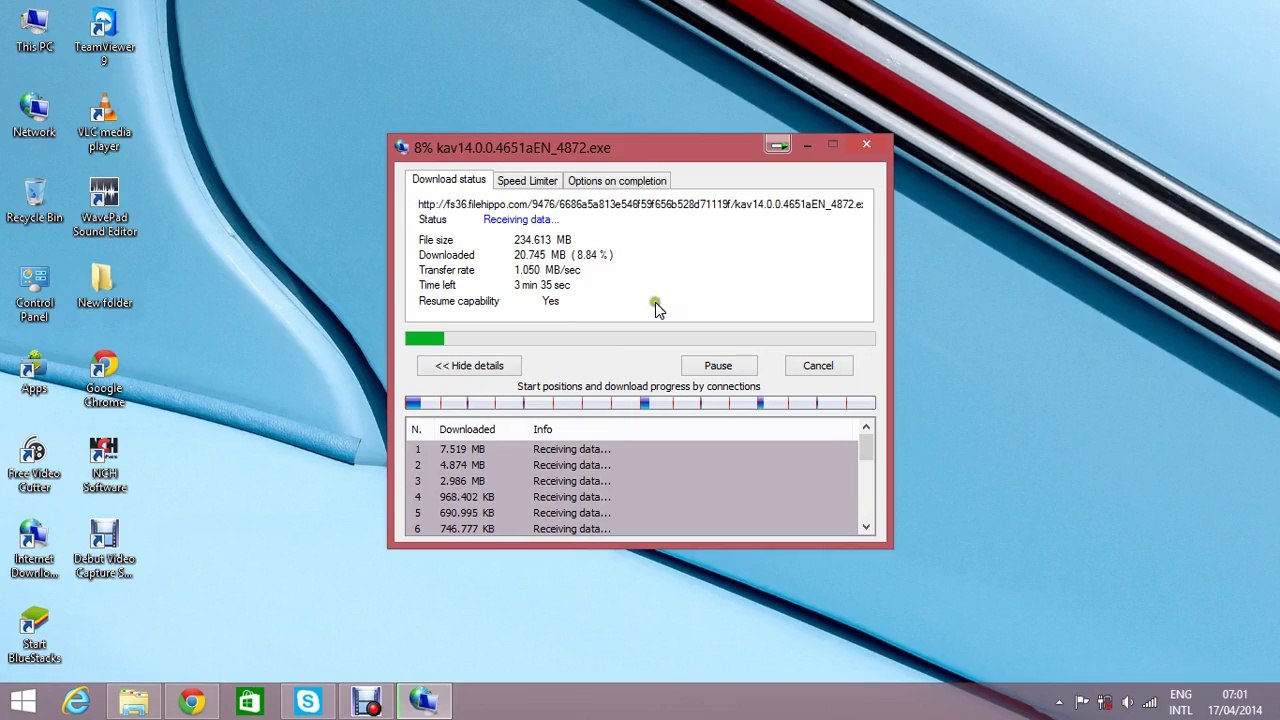Click the connections progress segment bar
1280x720 pixels.
coord(640,403)
